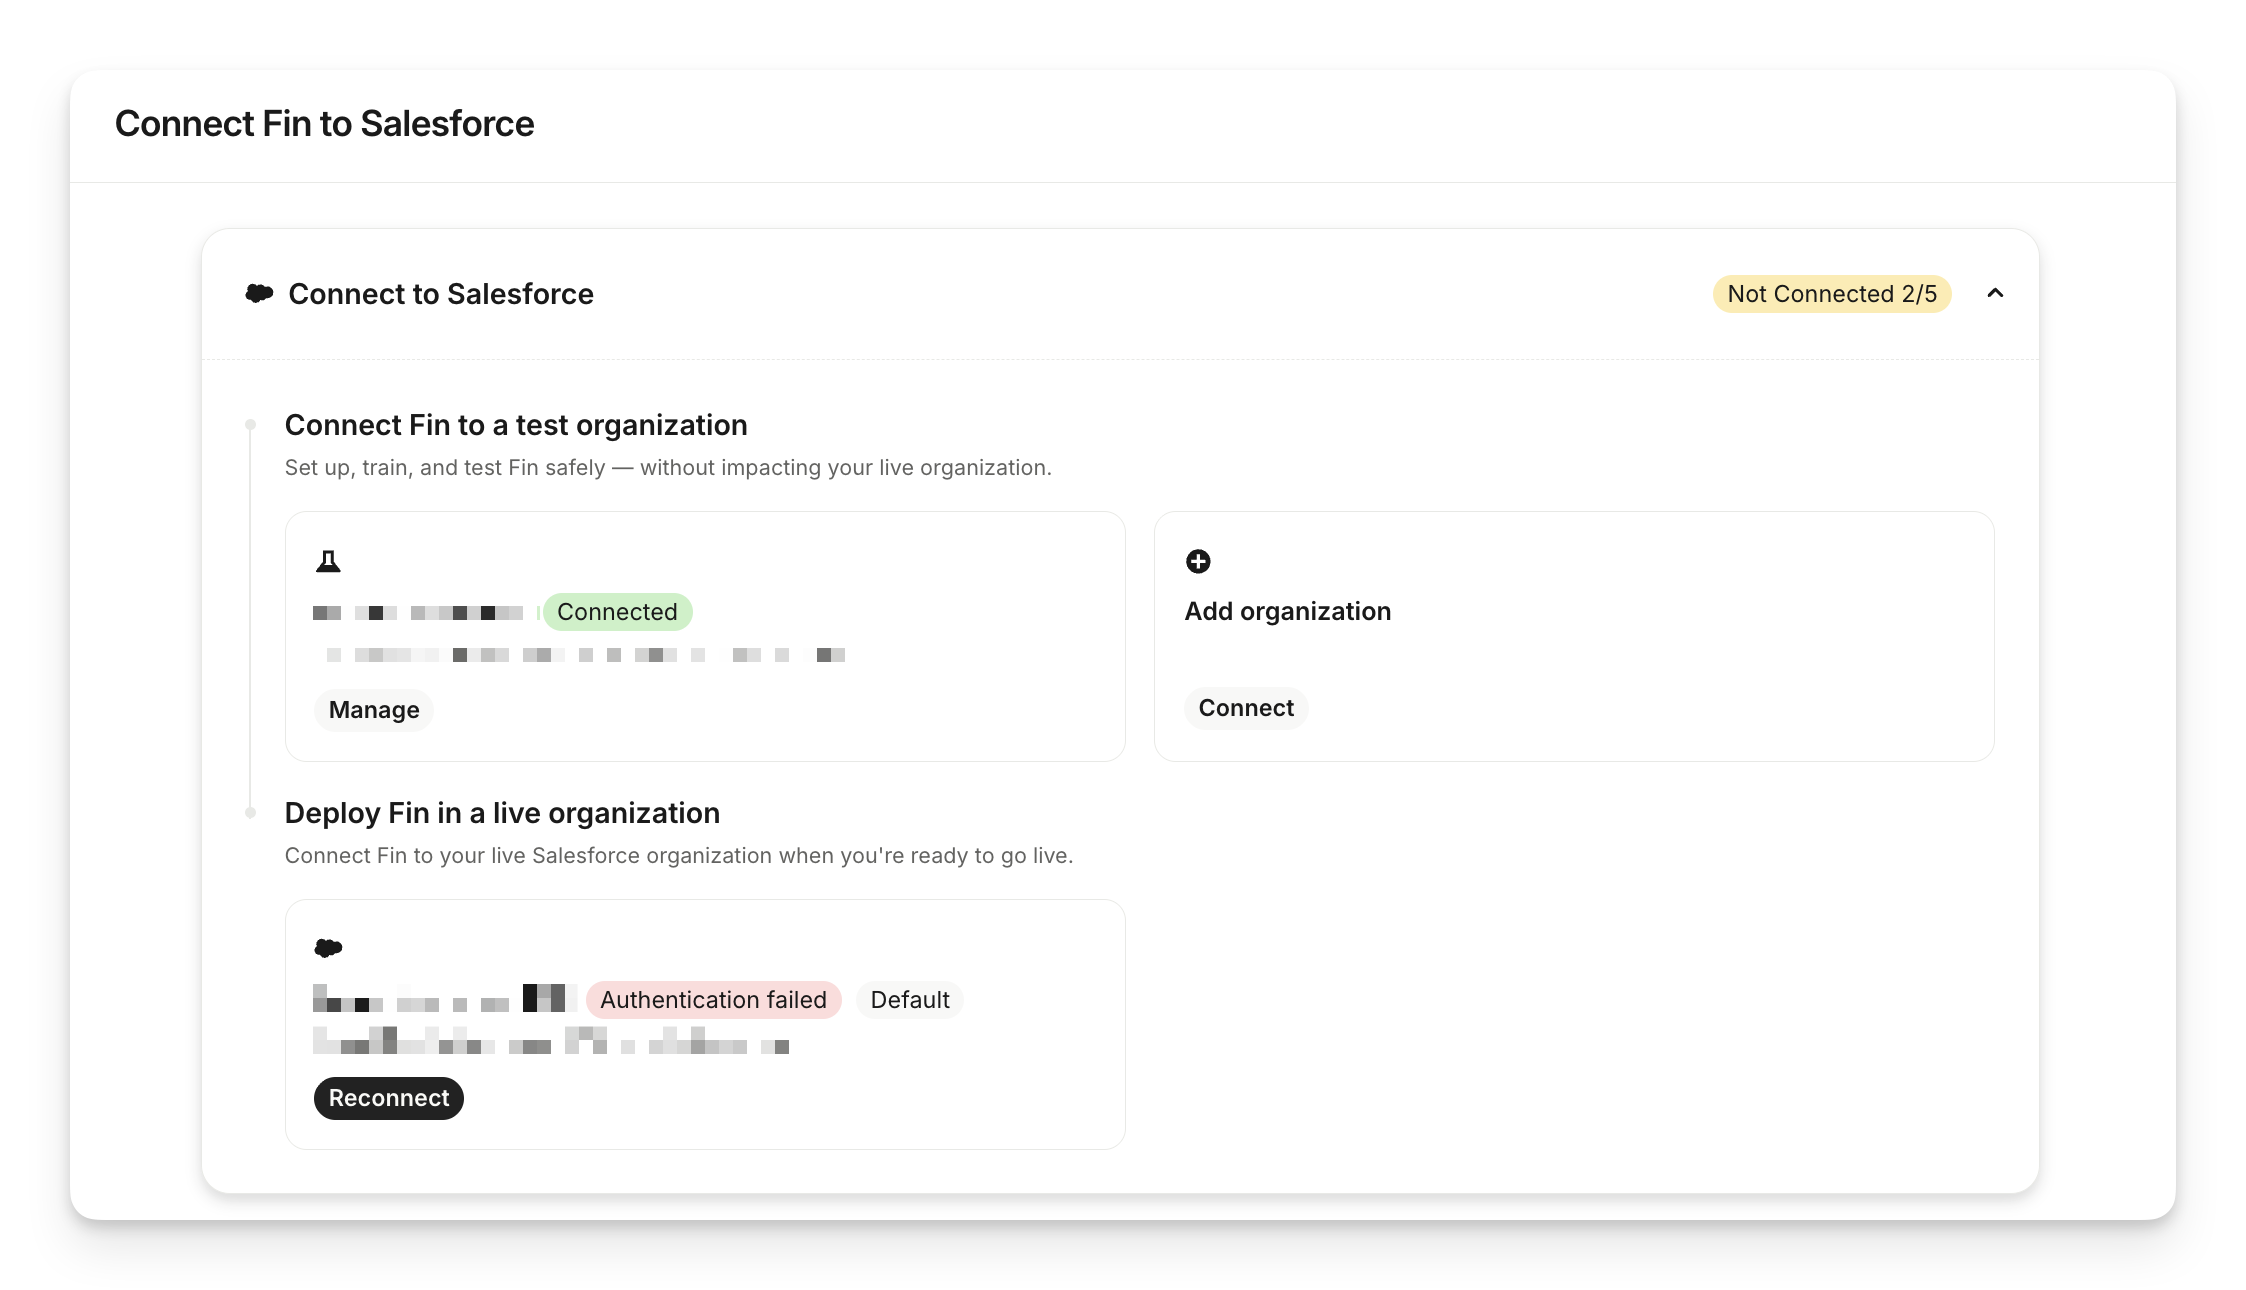This screenshot has height=1290, width=2246.
Task: Collapse the Connect to Salesforce section chevron
Action: 1995,294
